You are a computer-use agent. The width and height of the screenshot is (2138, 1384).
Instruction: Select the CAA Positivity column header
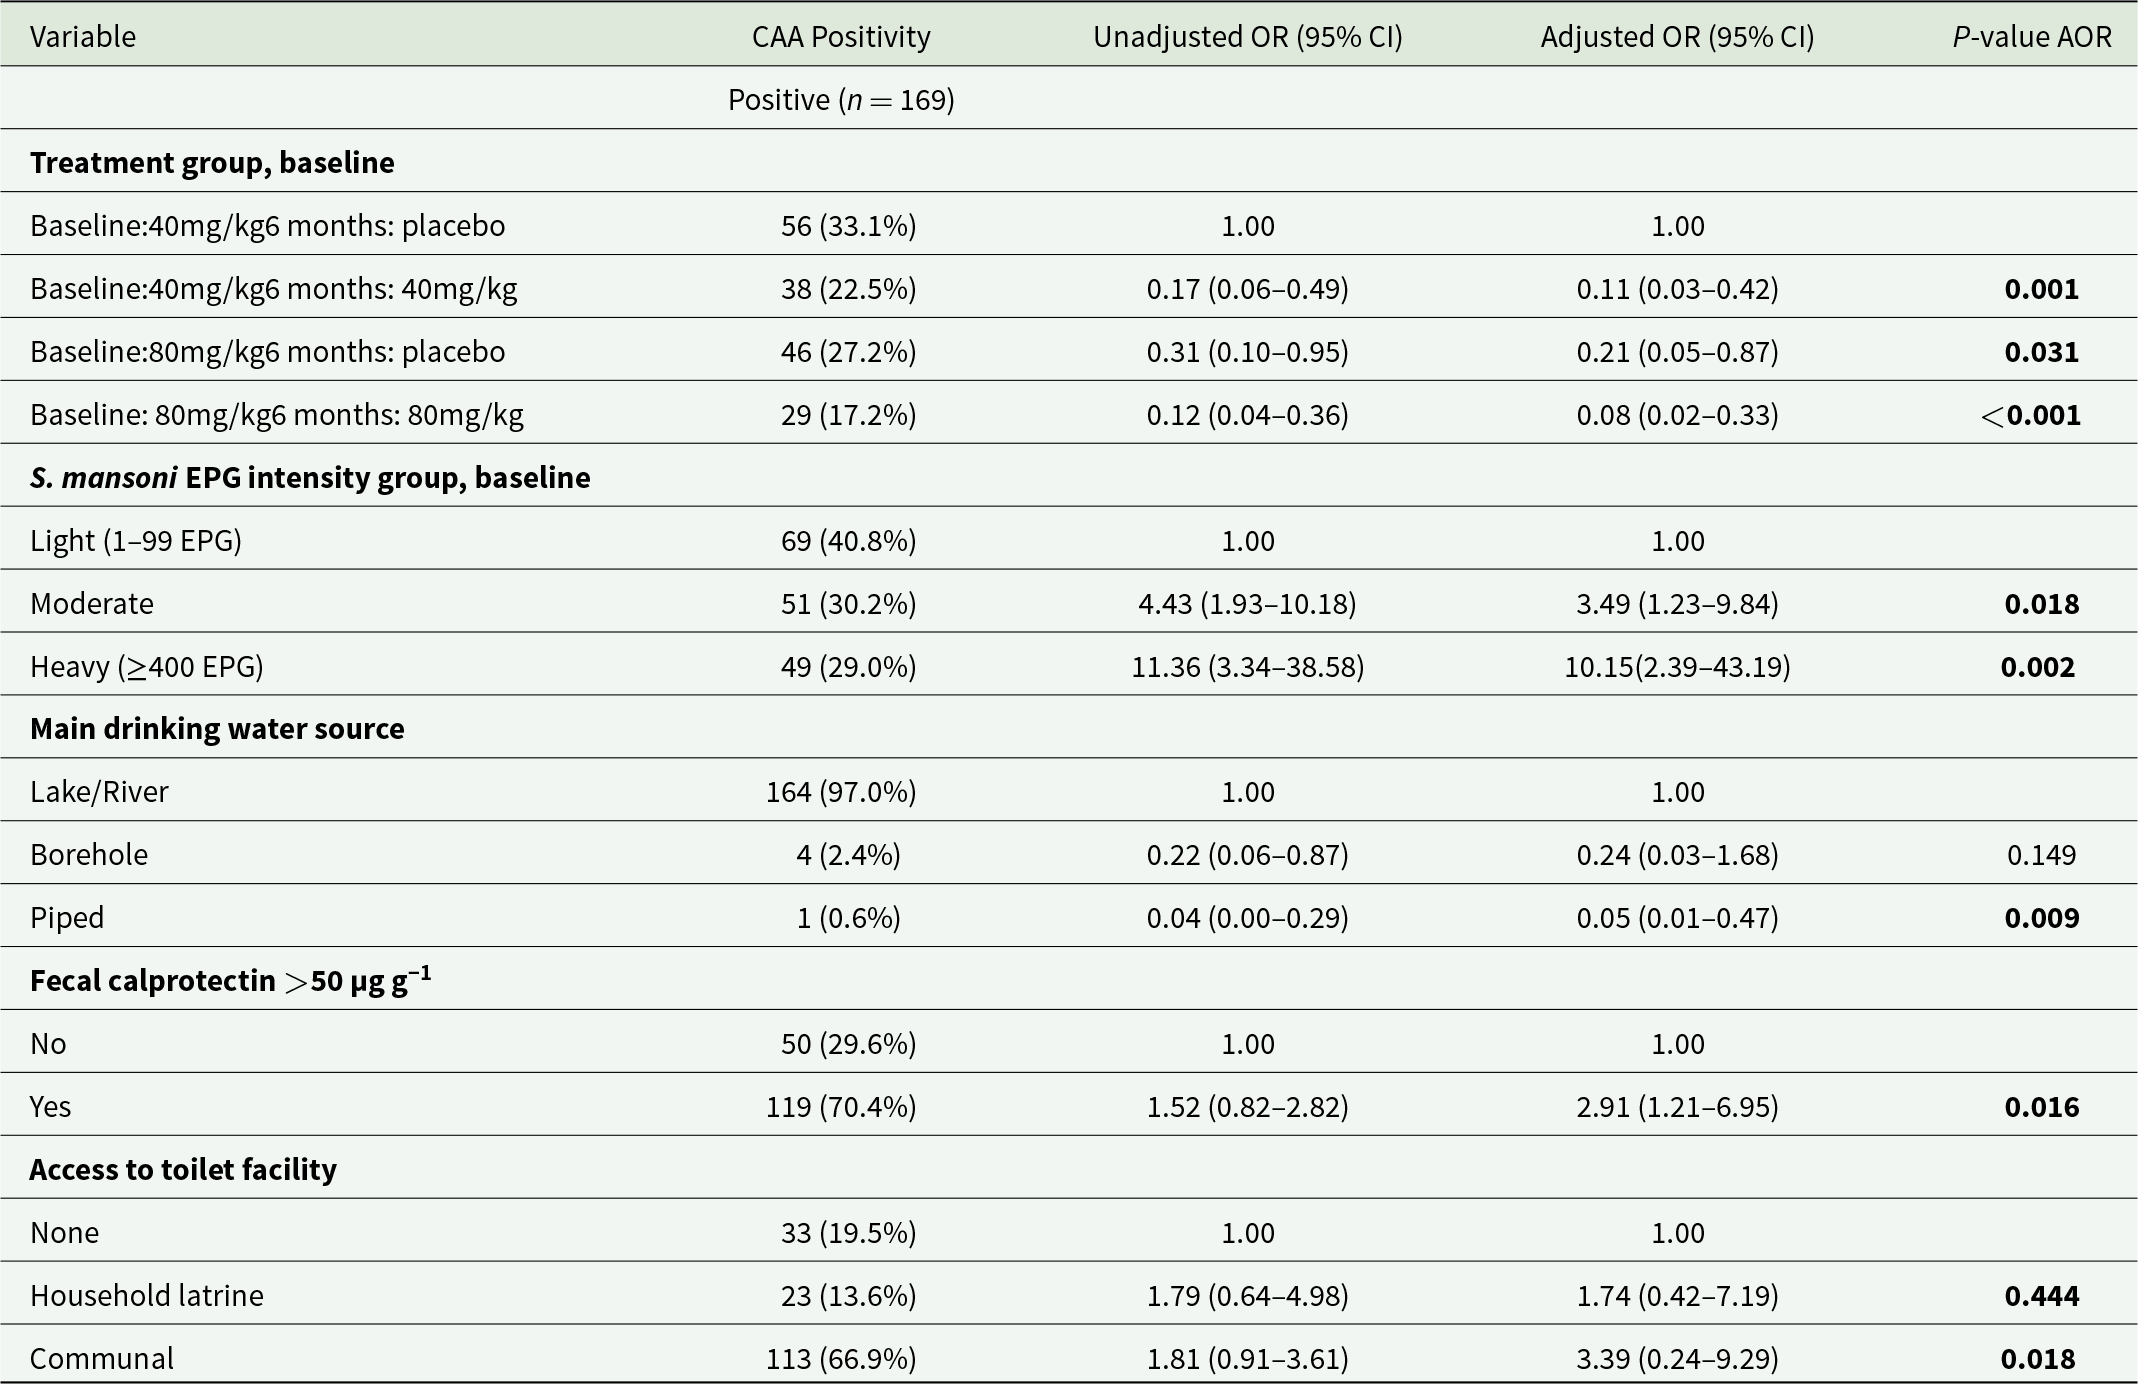tap(841, 37)
